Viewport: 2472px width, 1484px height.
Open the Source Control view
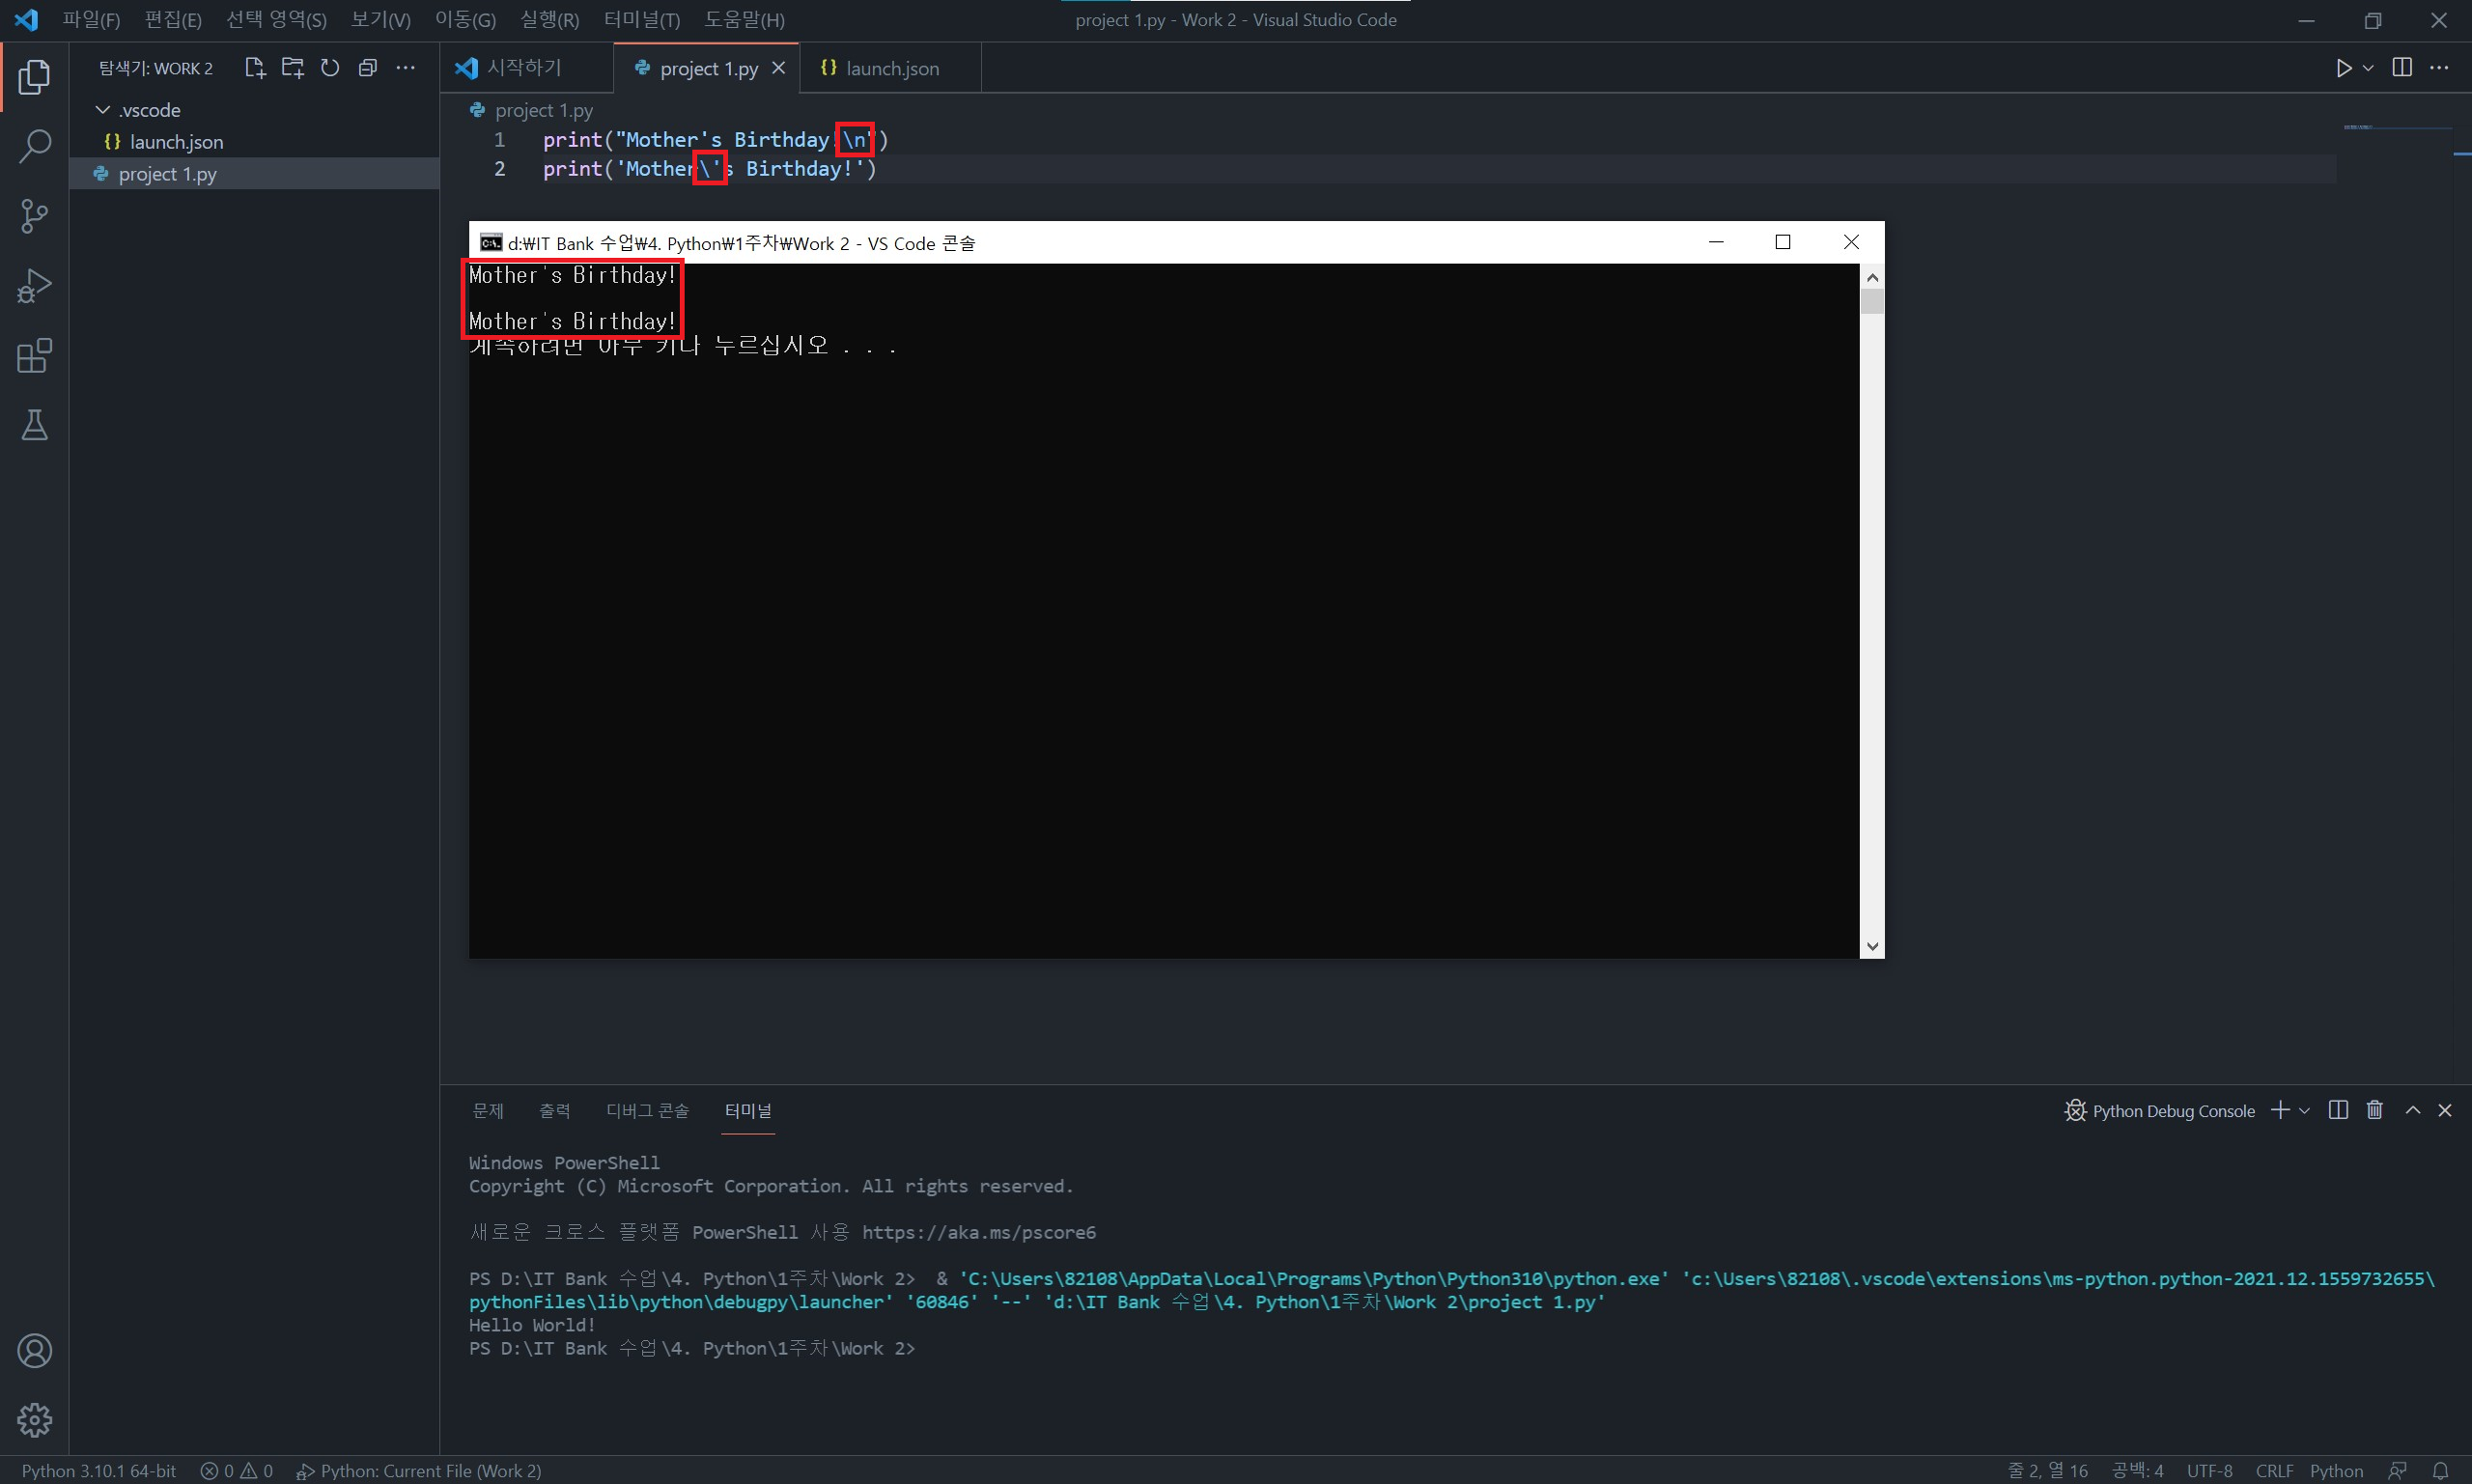(34, 216)
